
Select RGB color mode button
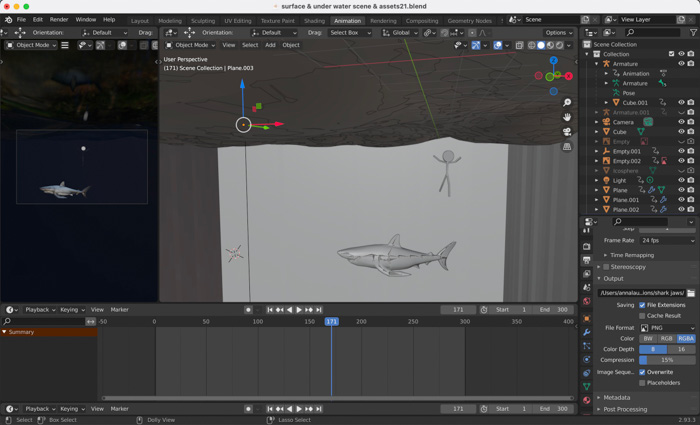(667, 339)
